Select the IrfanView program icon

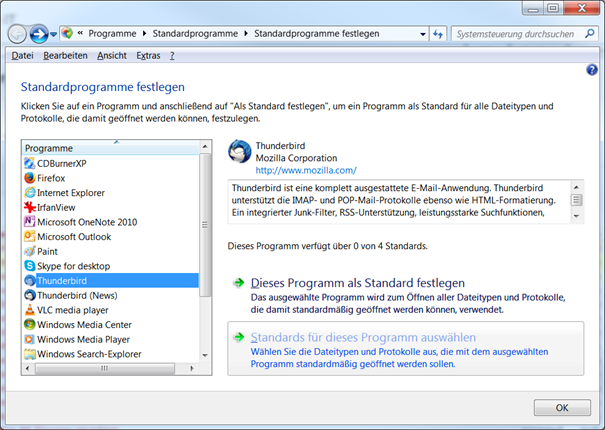click(29, 207)
